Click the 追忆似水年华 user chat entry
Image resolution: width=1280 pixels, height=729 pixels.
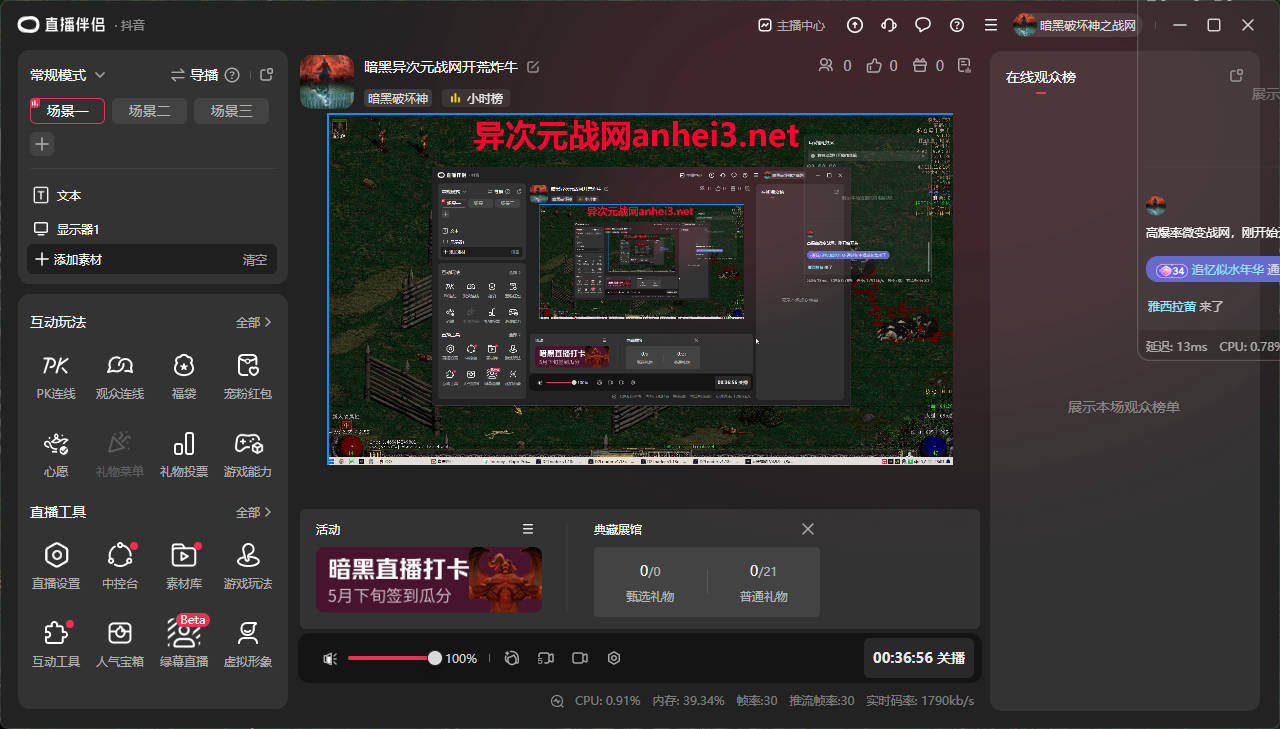(1213, 270)
